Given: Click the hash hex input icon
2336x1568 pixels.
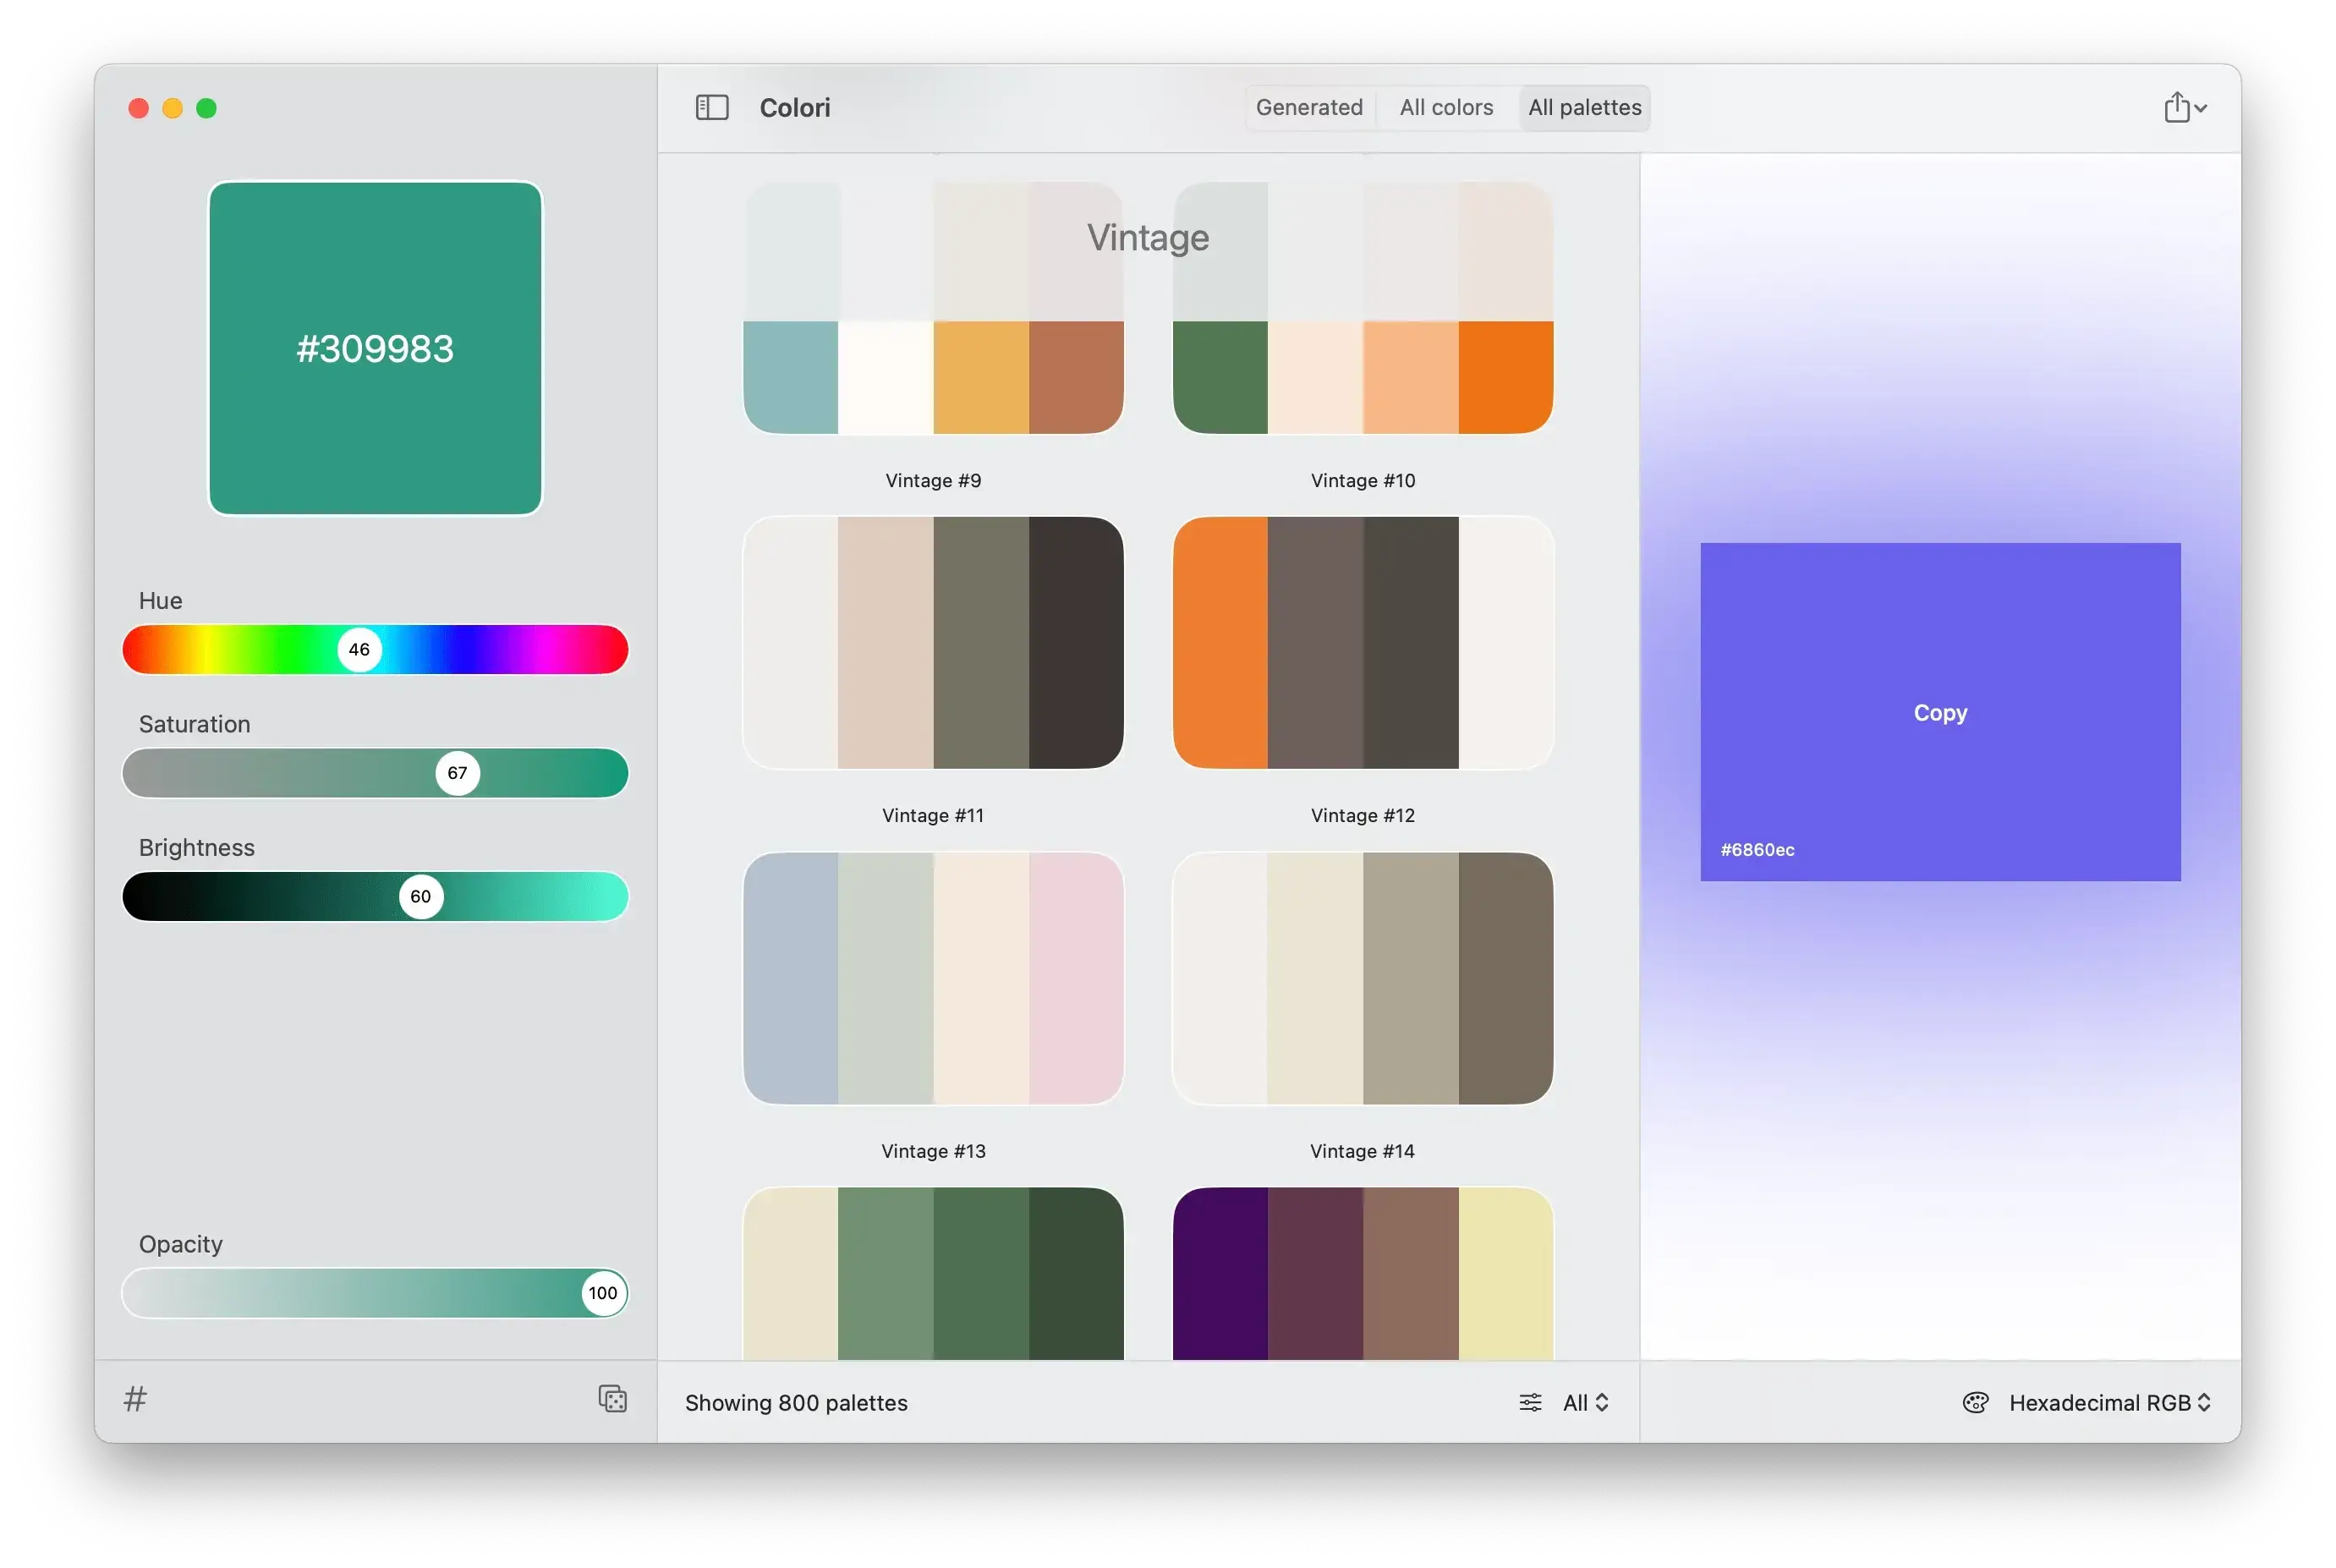Looking at the screenshot, I should pyautogui.click(x=135, y=1398).
